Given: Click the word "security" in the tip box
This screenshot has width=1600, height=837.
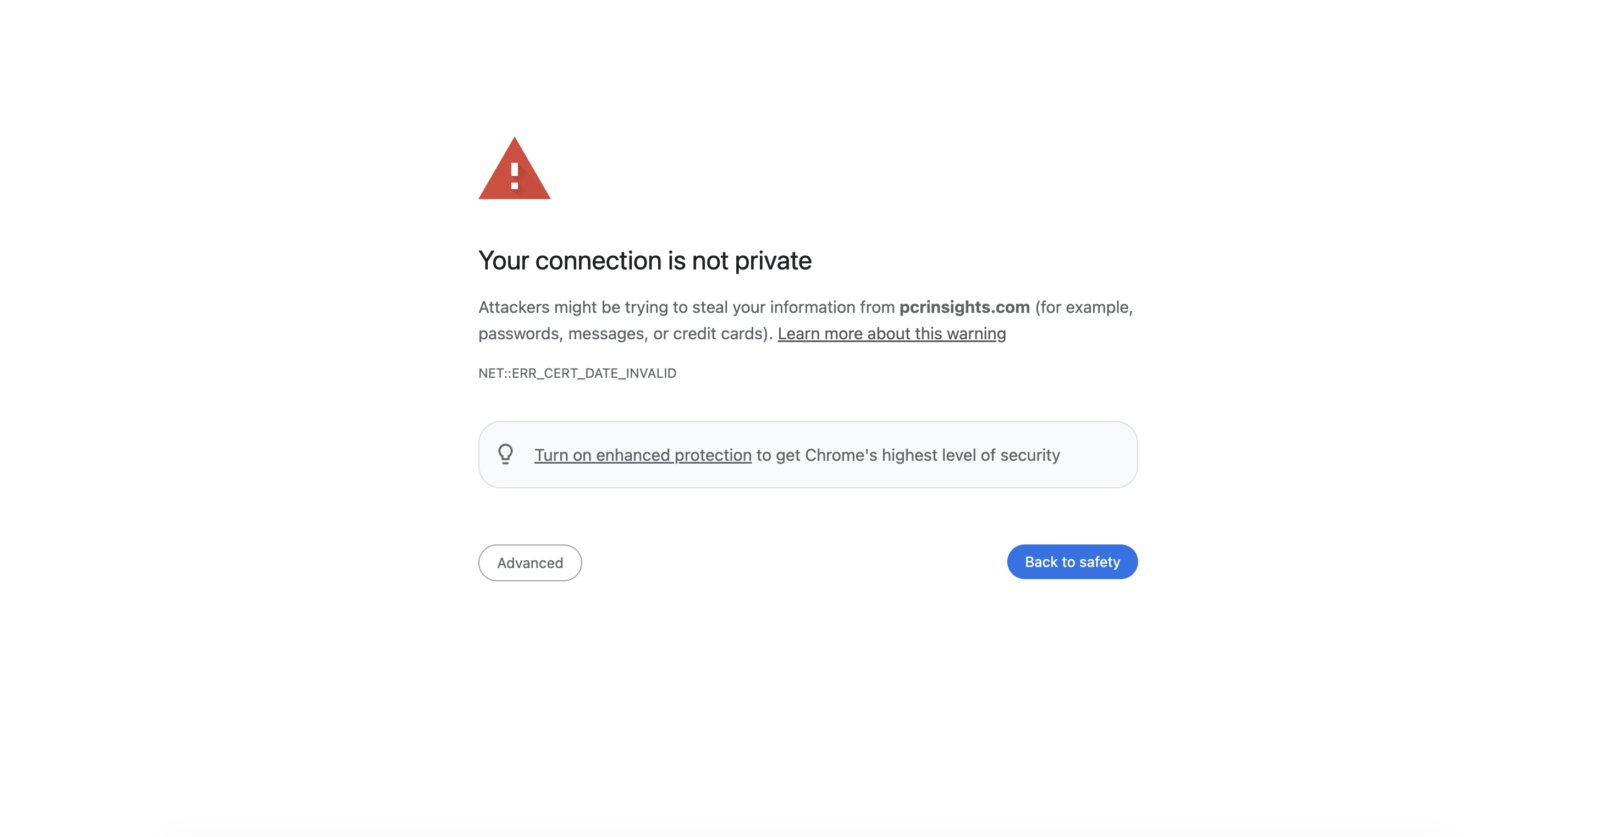Looking at the screenshot, I should (x=1030, y=455).
